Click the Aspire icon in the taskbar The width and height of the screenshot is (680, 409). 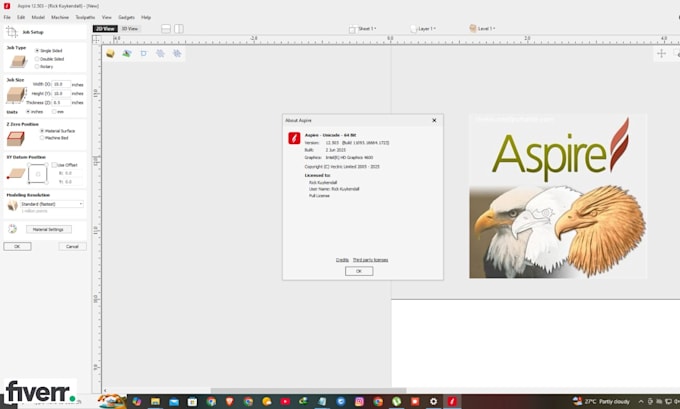point(452,402)
